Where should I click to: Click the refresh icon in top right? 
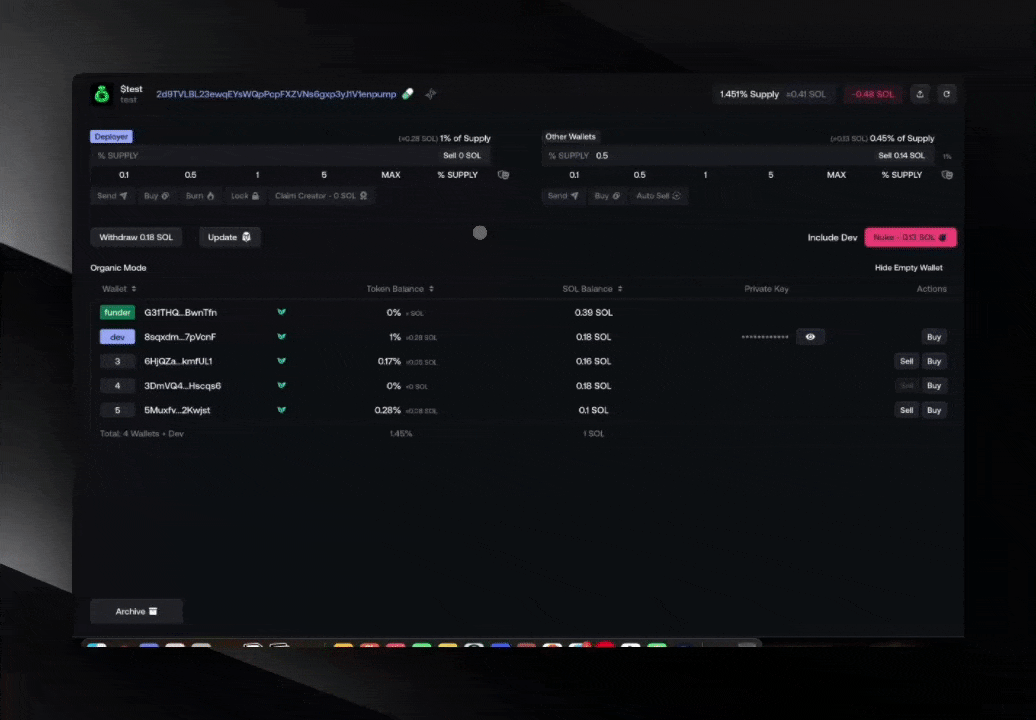(x=946, y=94)
